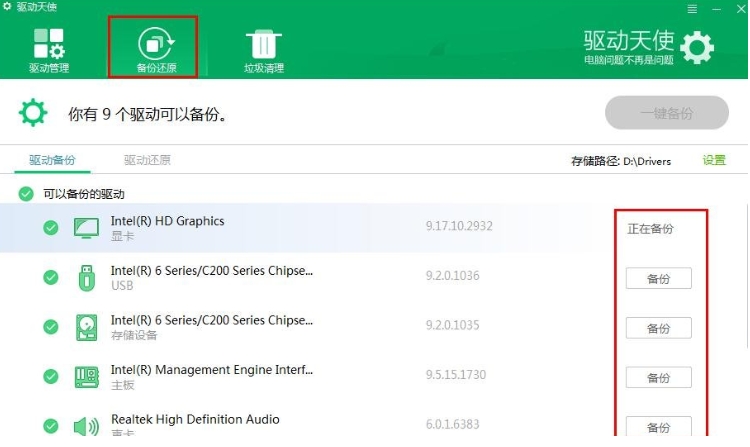Click the 正在备份 status of Intel HD Graphics
750x447 pixels.
650,229
